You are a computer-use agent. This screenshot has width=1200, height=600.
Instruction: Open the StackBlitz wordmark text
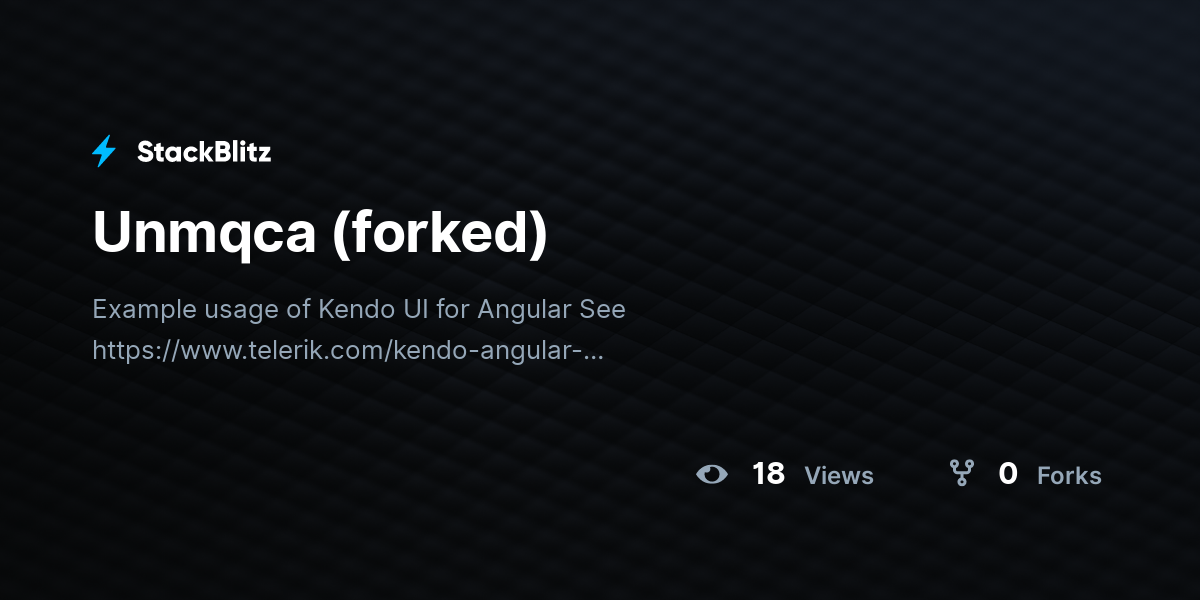204,152
